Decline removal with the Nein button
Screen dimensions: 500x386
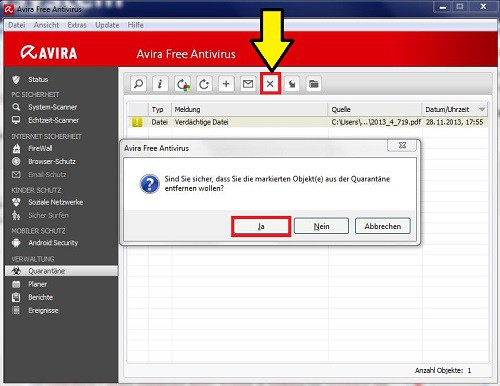[x=321, y=226]
